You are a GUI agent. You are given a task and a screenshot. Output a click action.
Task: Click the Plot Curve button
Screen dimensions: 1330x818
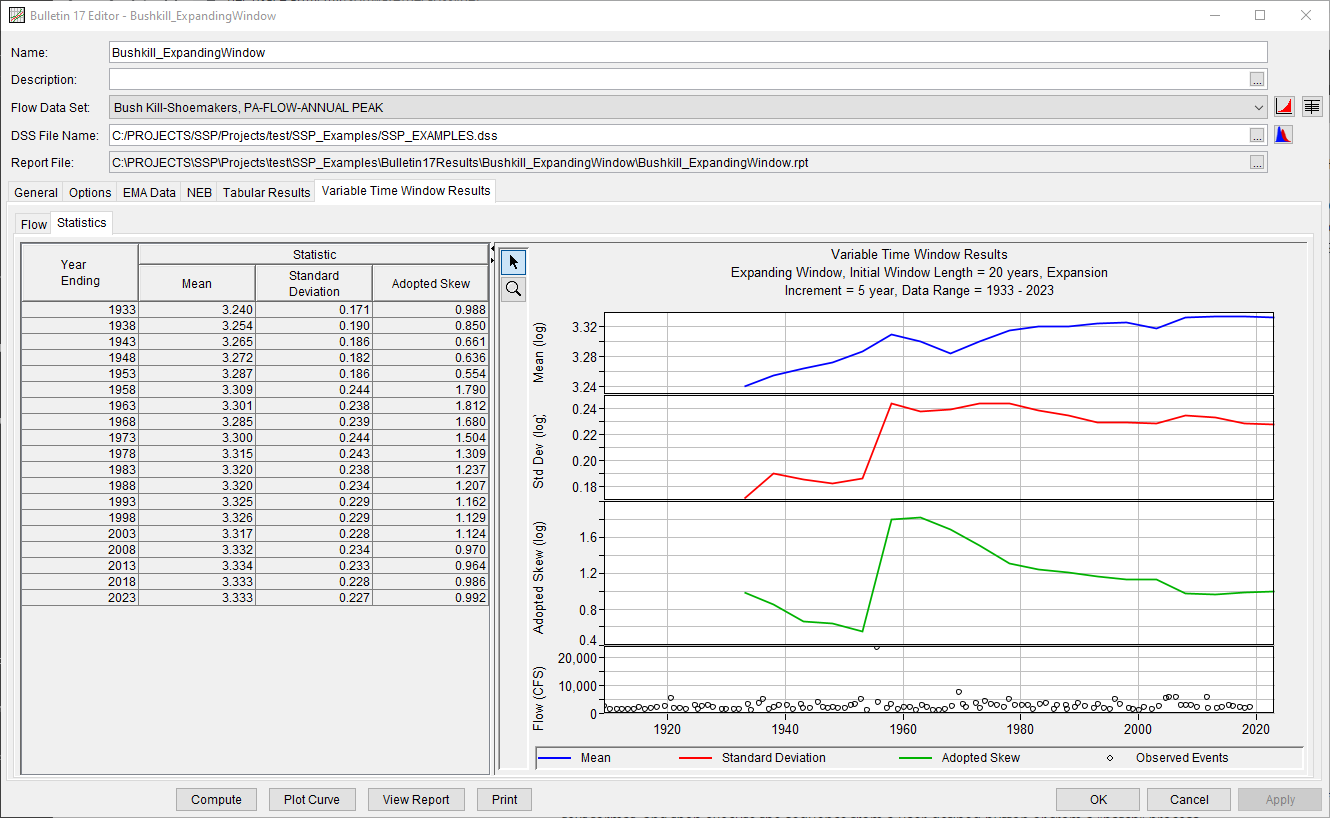(x=311, y=799)
